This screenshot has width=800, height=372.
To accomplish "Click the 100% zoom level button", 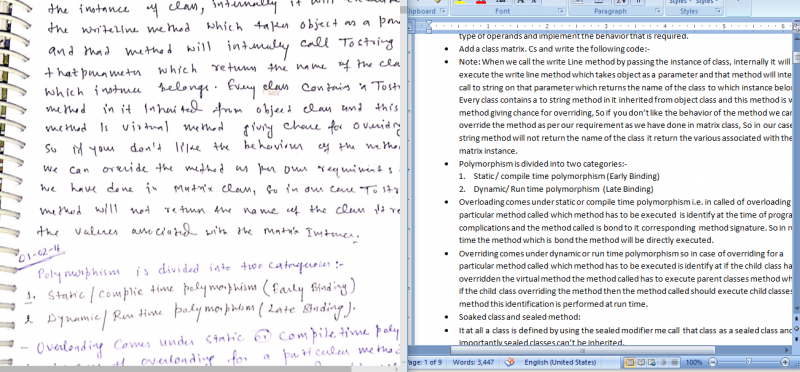I will point(694,362).
